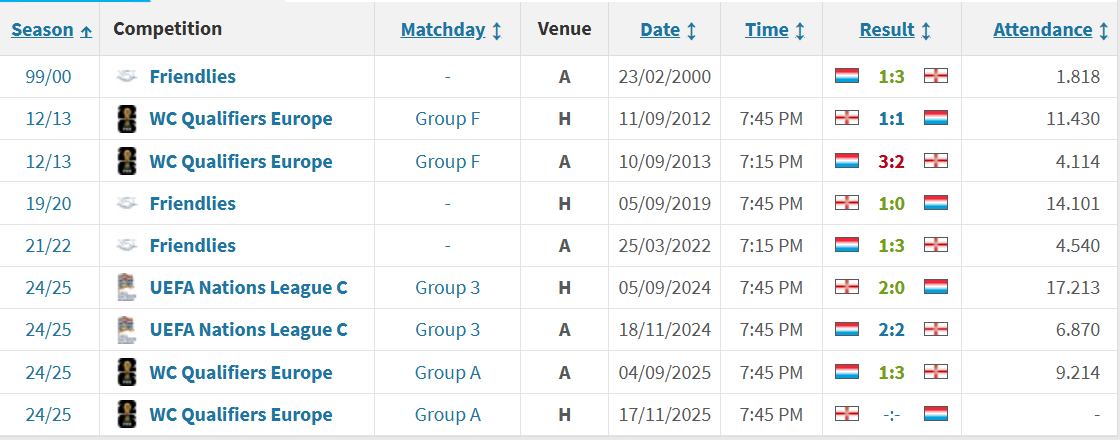Image resolution: width=1120 pixels, height=440 pixels.
Task: Click the sort arrows beside Time
Action: (800, 31)
